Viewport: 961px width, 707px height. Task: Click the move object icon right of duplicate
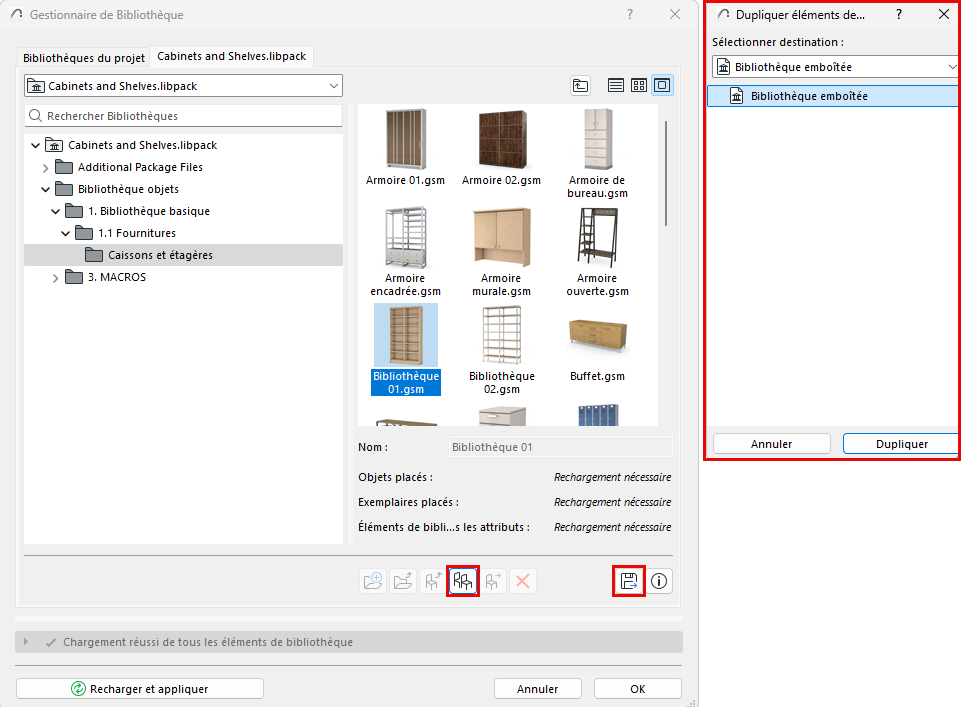(x=493, y=581)
